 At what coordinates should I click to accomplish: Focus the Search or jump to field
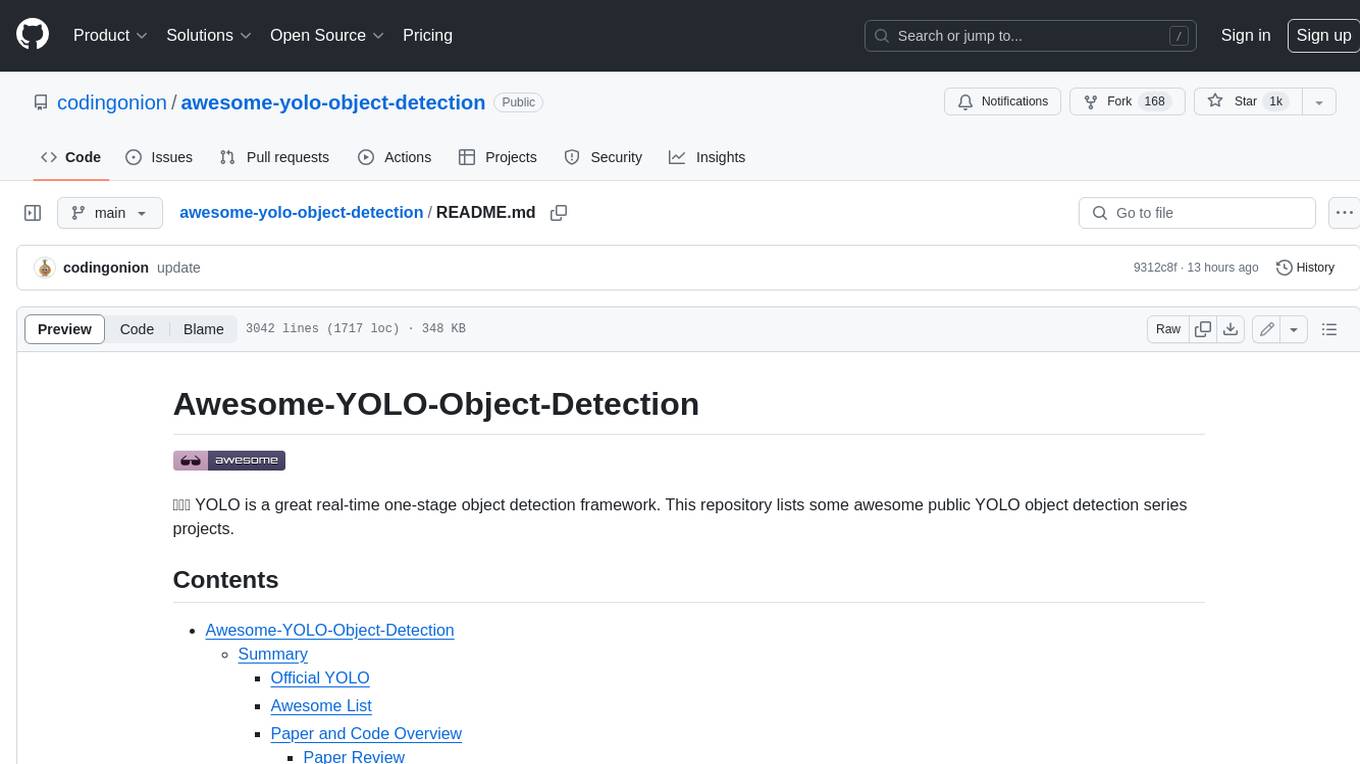(1031, 36)
